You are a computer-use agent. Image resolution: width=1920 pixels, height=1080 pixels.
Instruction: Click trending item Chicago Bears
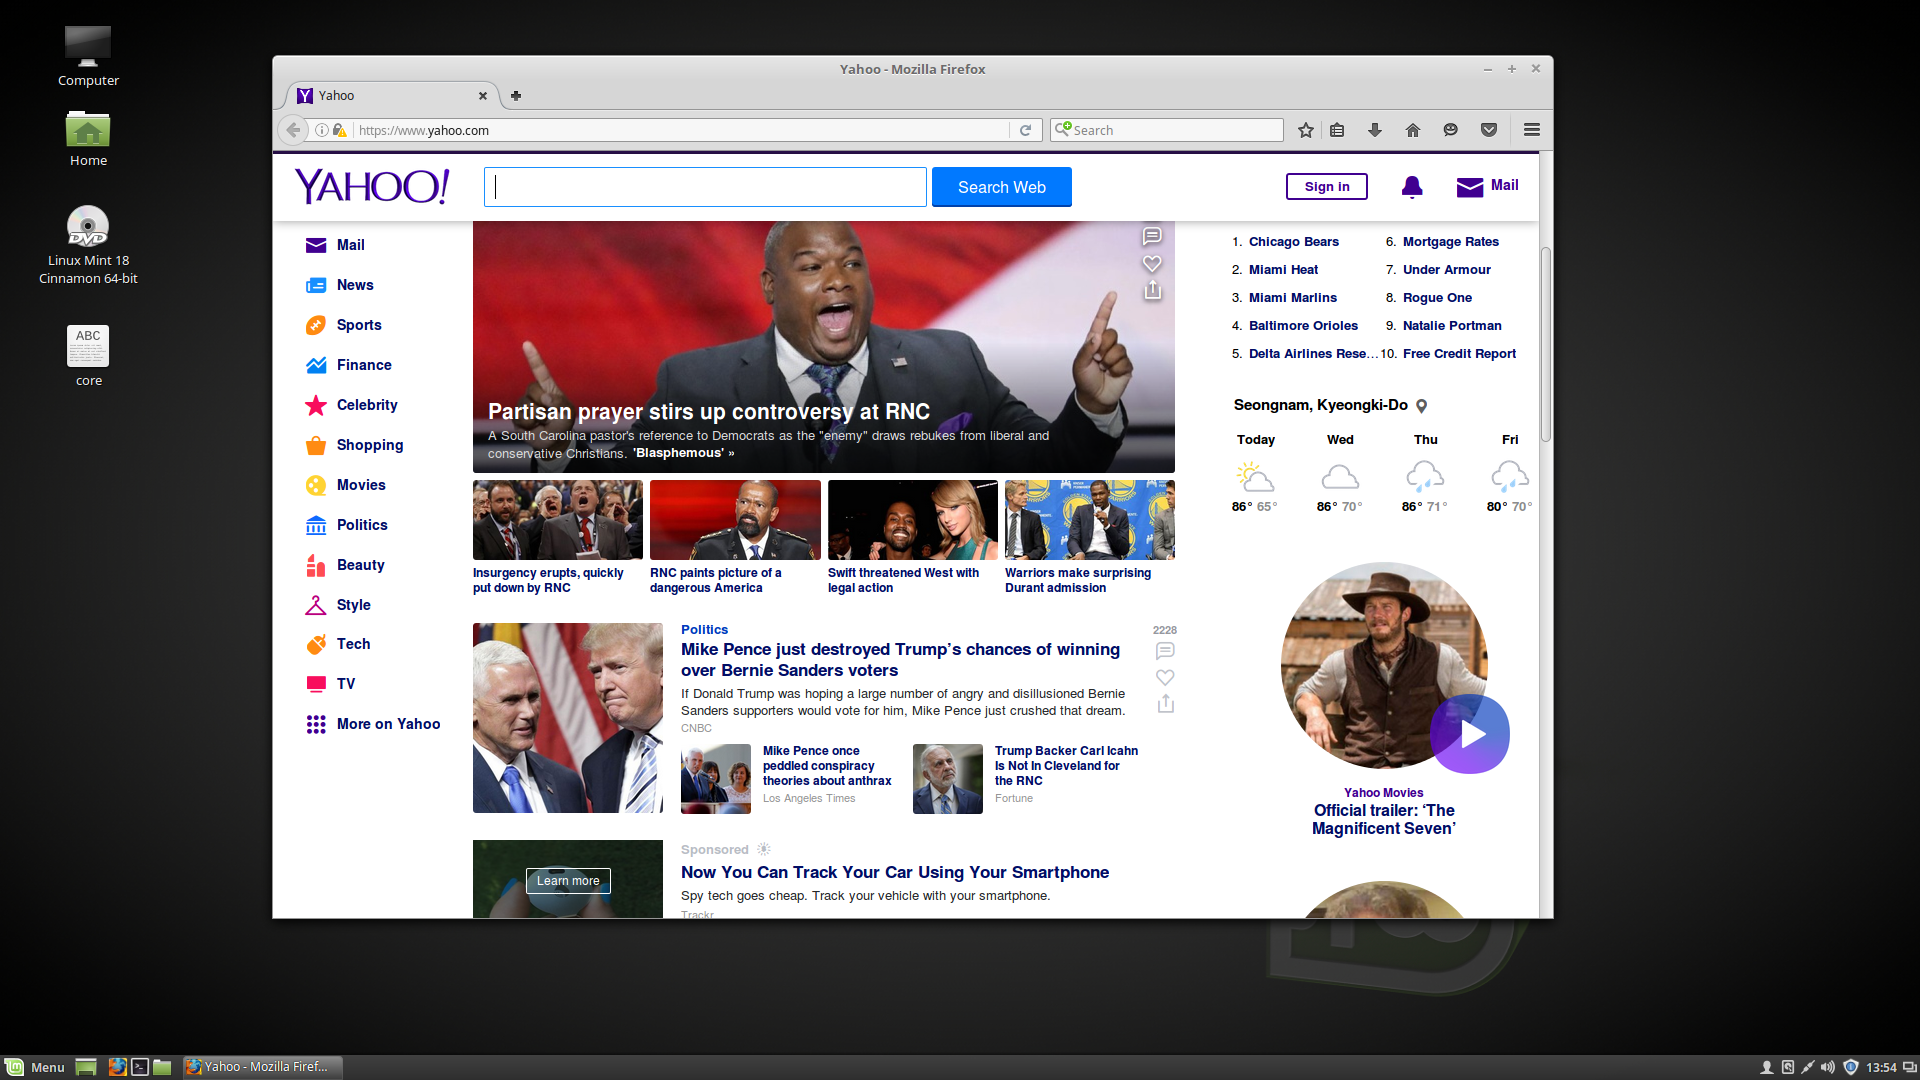(1293, 242)
